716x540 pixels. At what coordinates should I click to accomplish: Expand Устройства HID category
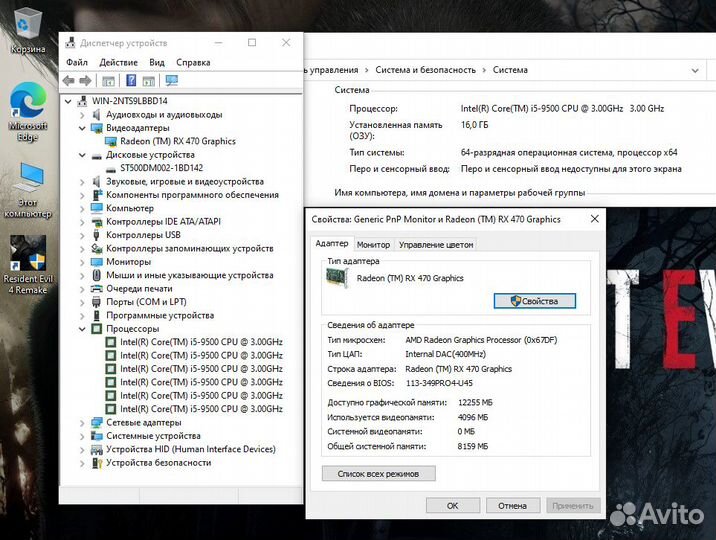pyautogui.click(x=82, y=450)
